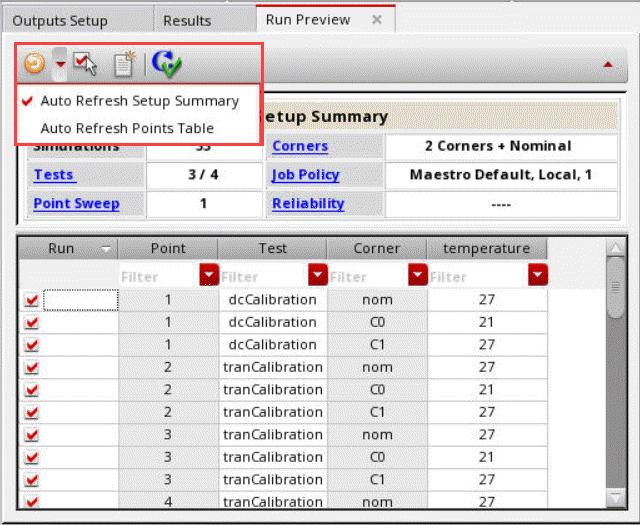
Task: Open the Point column filter dropdown
Action: pos(209,275)
